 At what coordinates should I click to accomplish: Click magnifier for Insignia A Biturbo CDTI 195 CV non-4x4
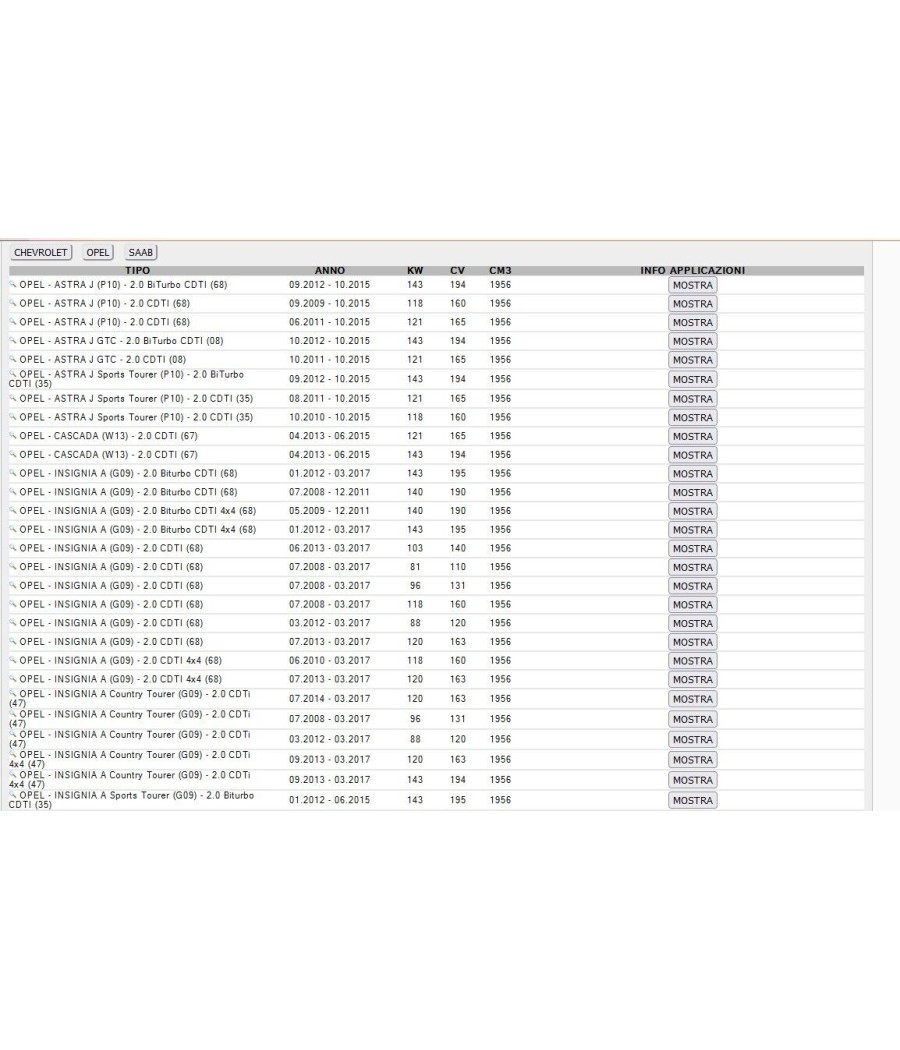(13, 473)
